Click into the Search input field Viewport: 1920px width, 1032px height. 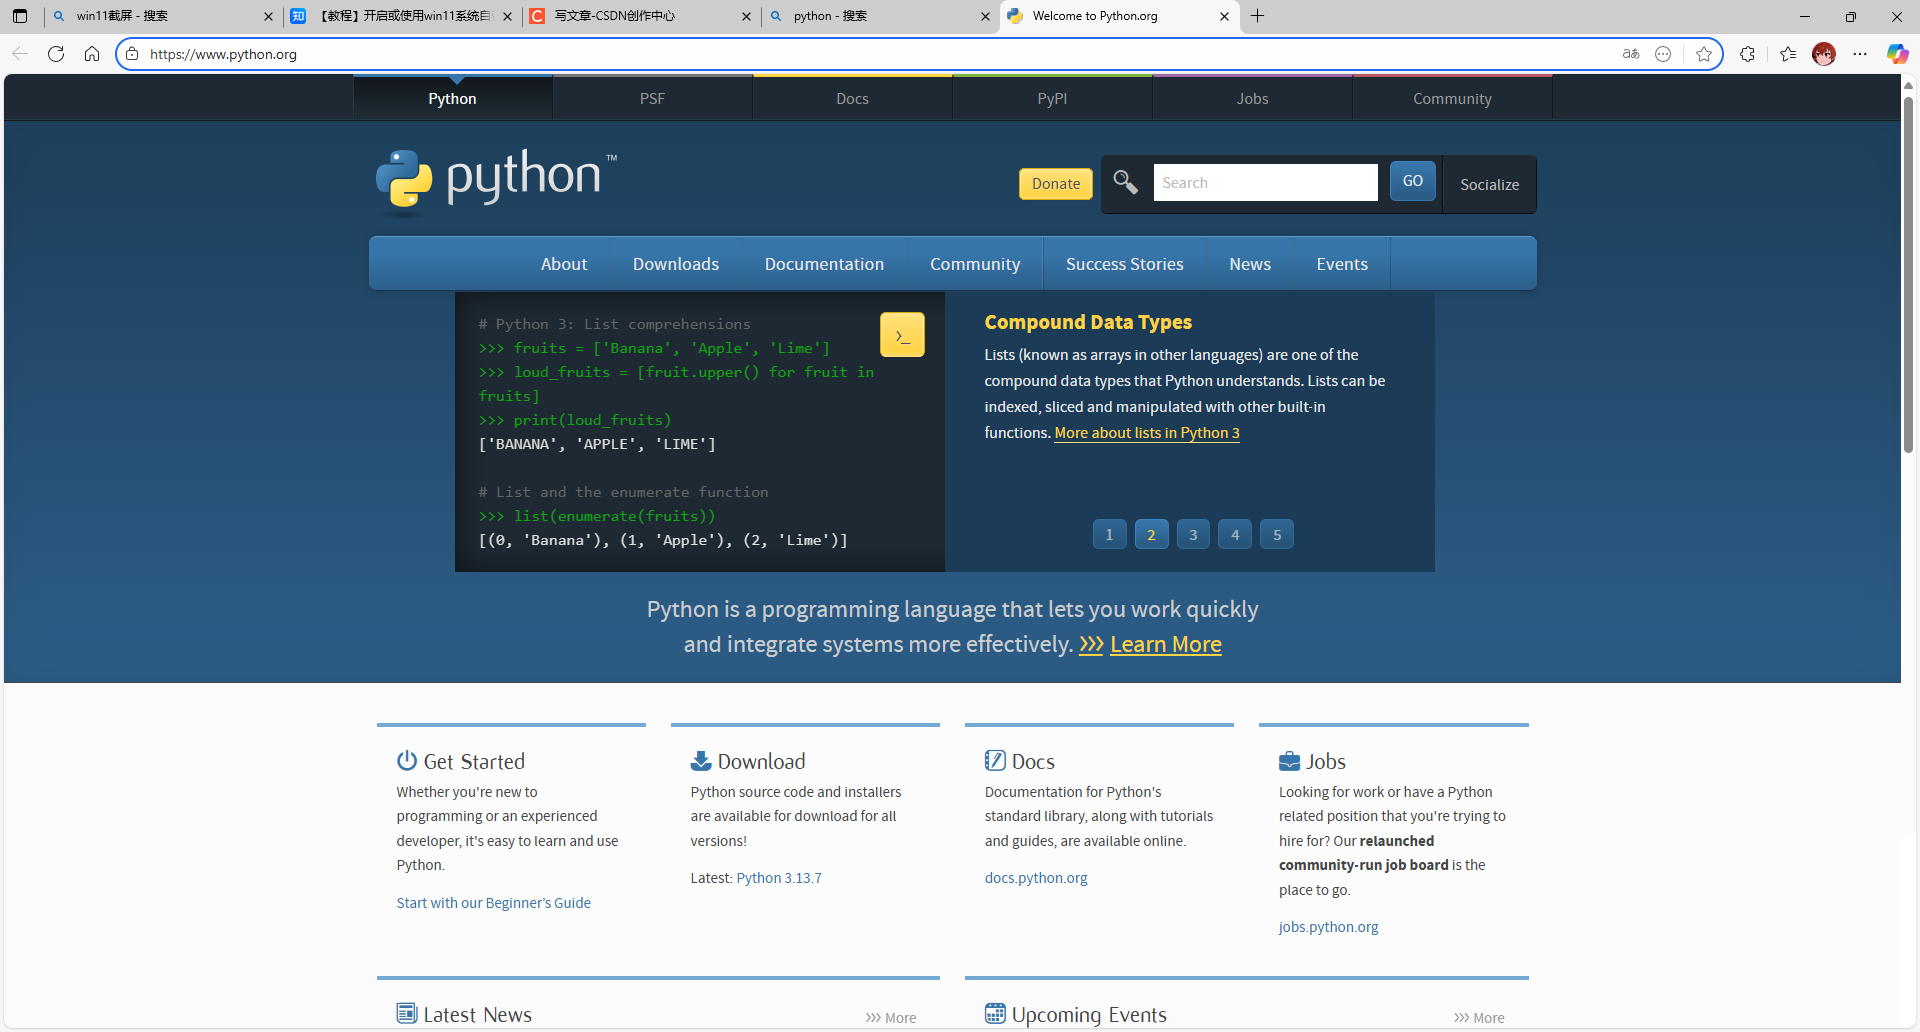(1265, 182)
